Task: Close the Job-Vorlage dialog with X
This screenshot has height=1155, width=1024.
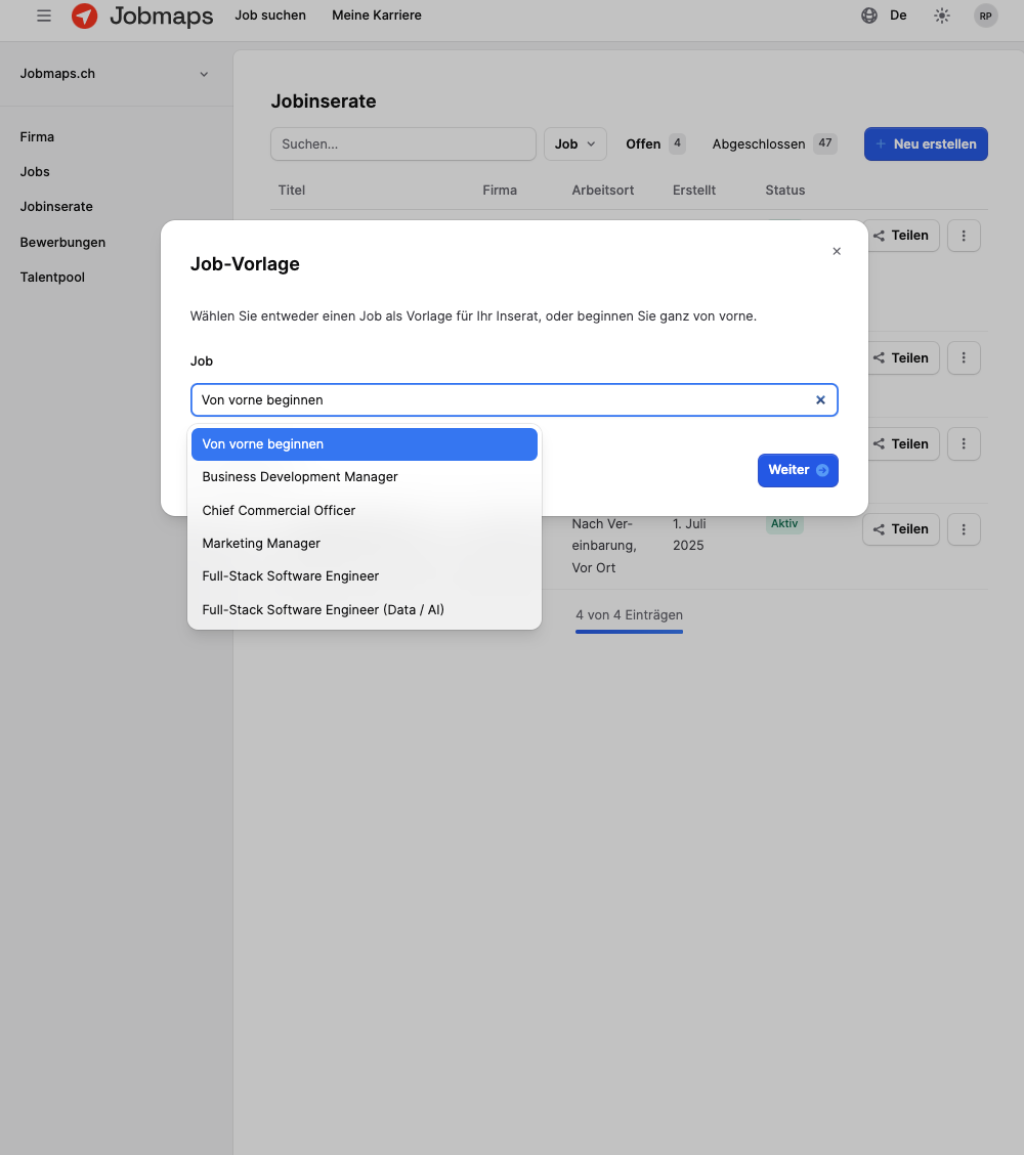Action: click(x=836, y=252)
